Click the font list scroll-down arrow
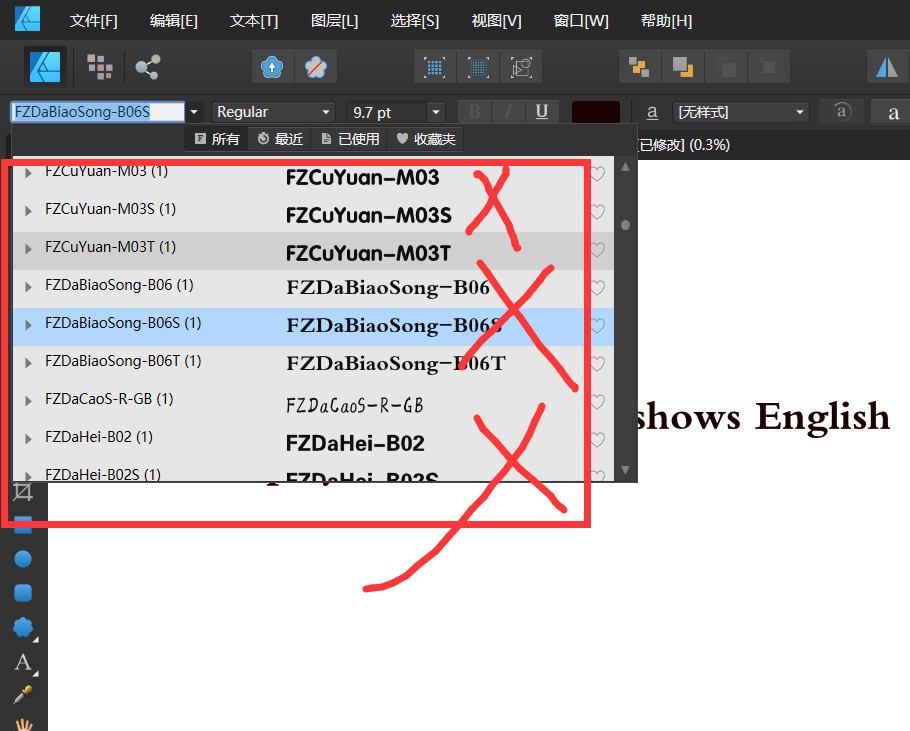The image size is (910, 731). click(625, 470)
